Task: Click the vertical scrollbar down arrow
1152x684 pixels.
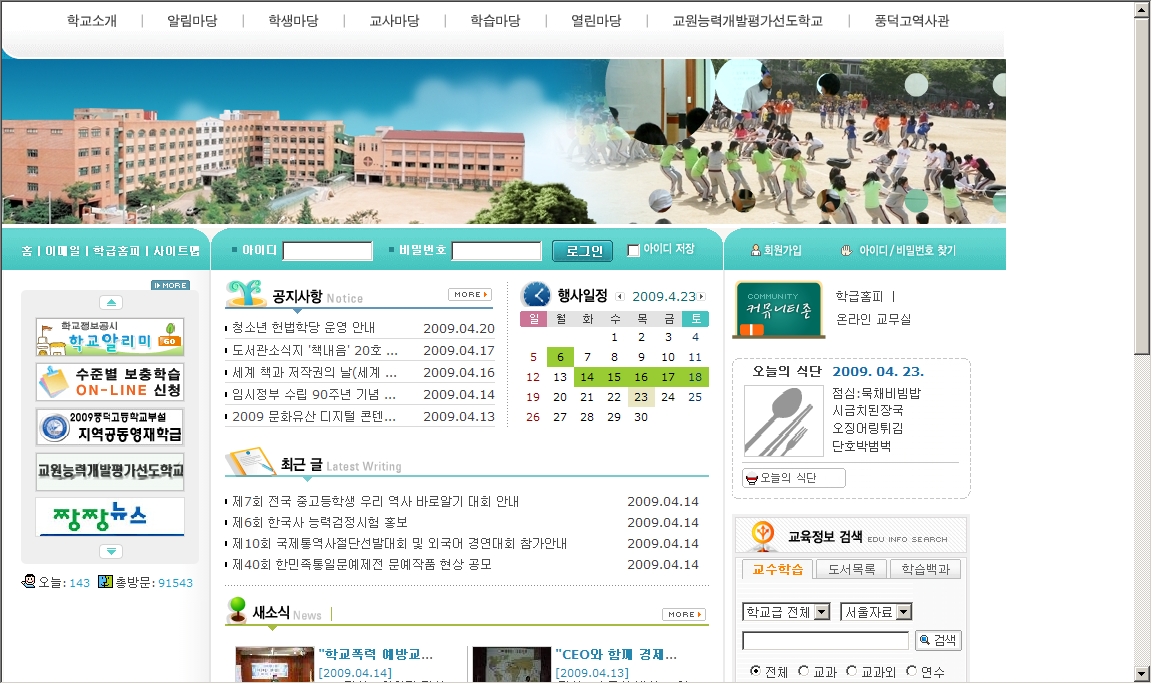Action: click(x=1142, y=674)
